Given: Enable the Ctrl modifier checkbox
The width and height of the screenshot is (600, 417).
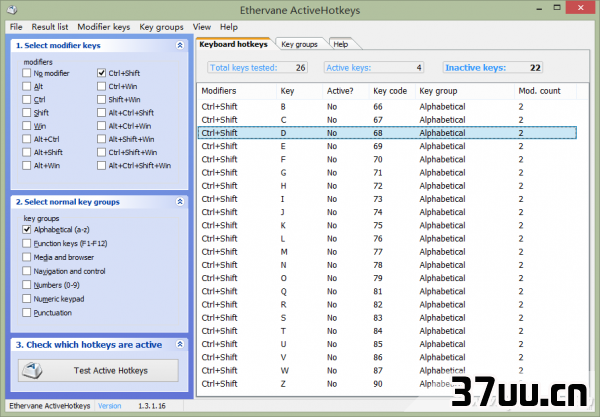Looking at the screenshot, I should tap(26, 99).
